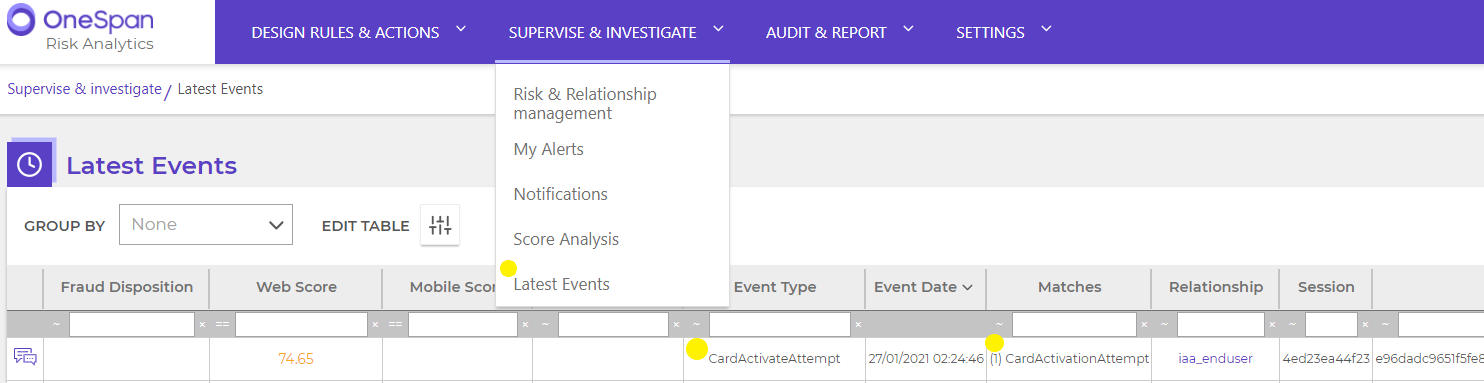This screenshot has width=1484, height=383.
Task: Select Risk & Relationship management from the menu
Action: (585, 104)
